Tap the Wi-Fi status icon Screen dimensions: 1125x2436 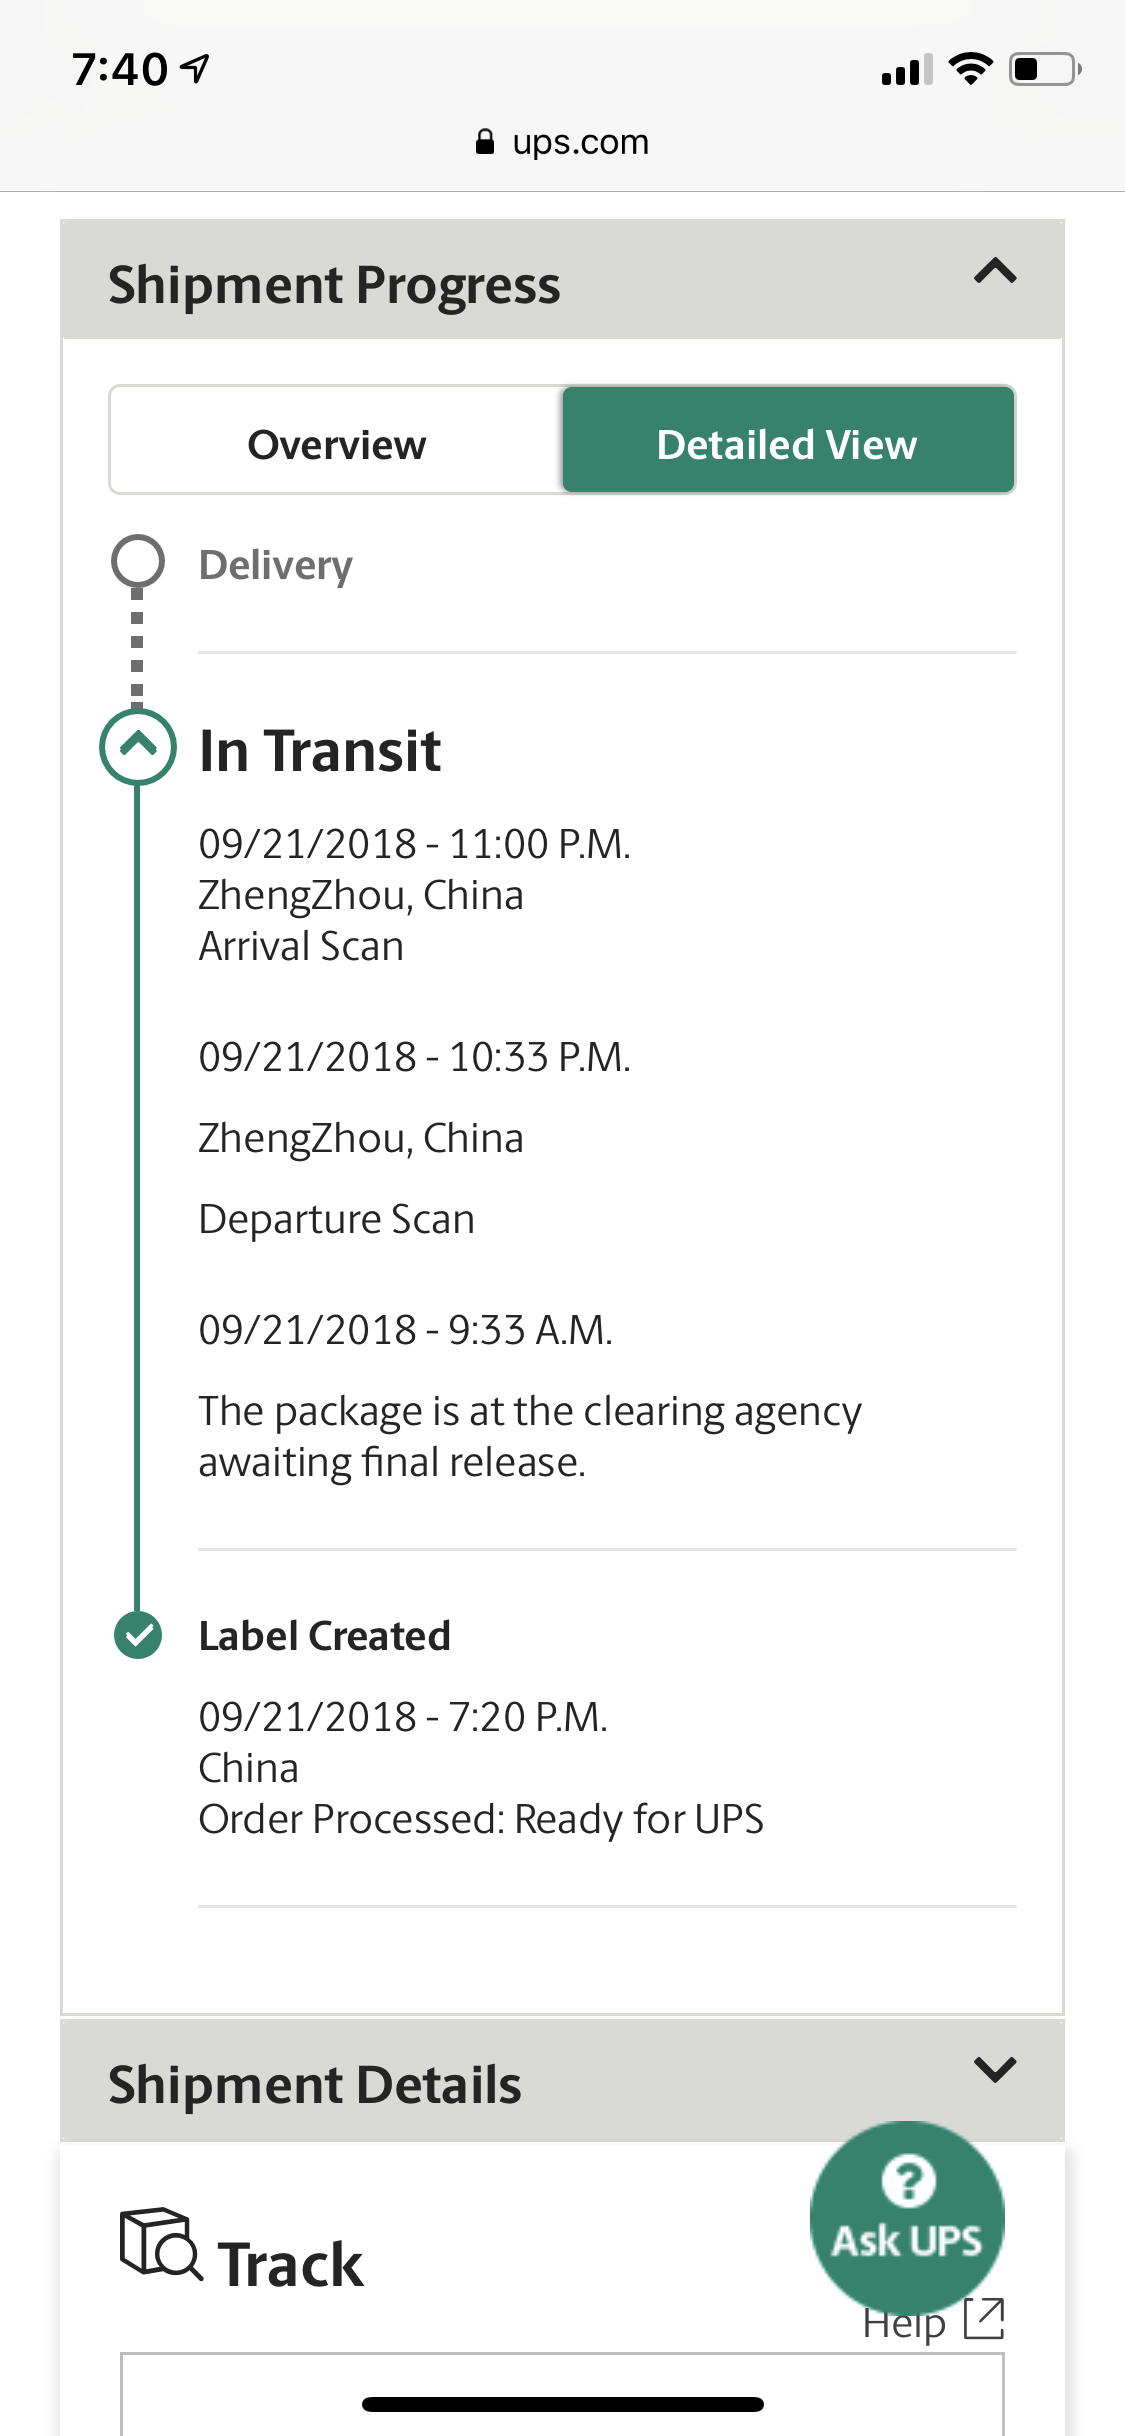tap(970, 68)
